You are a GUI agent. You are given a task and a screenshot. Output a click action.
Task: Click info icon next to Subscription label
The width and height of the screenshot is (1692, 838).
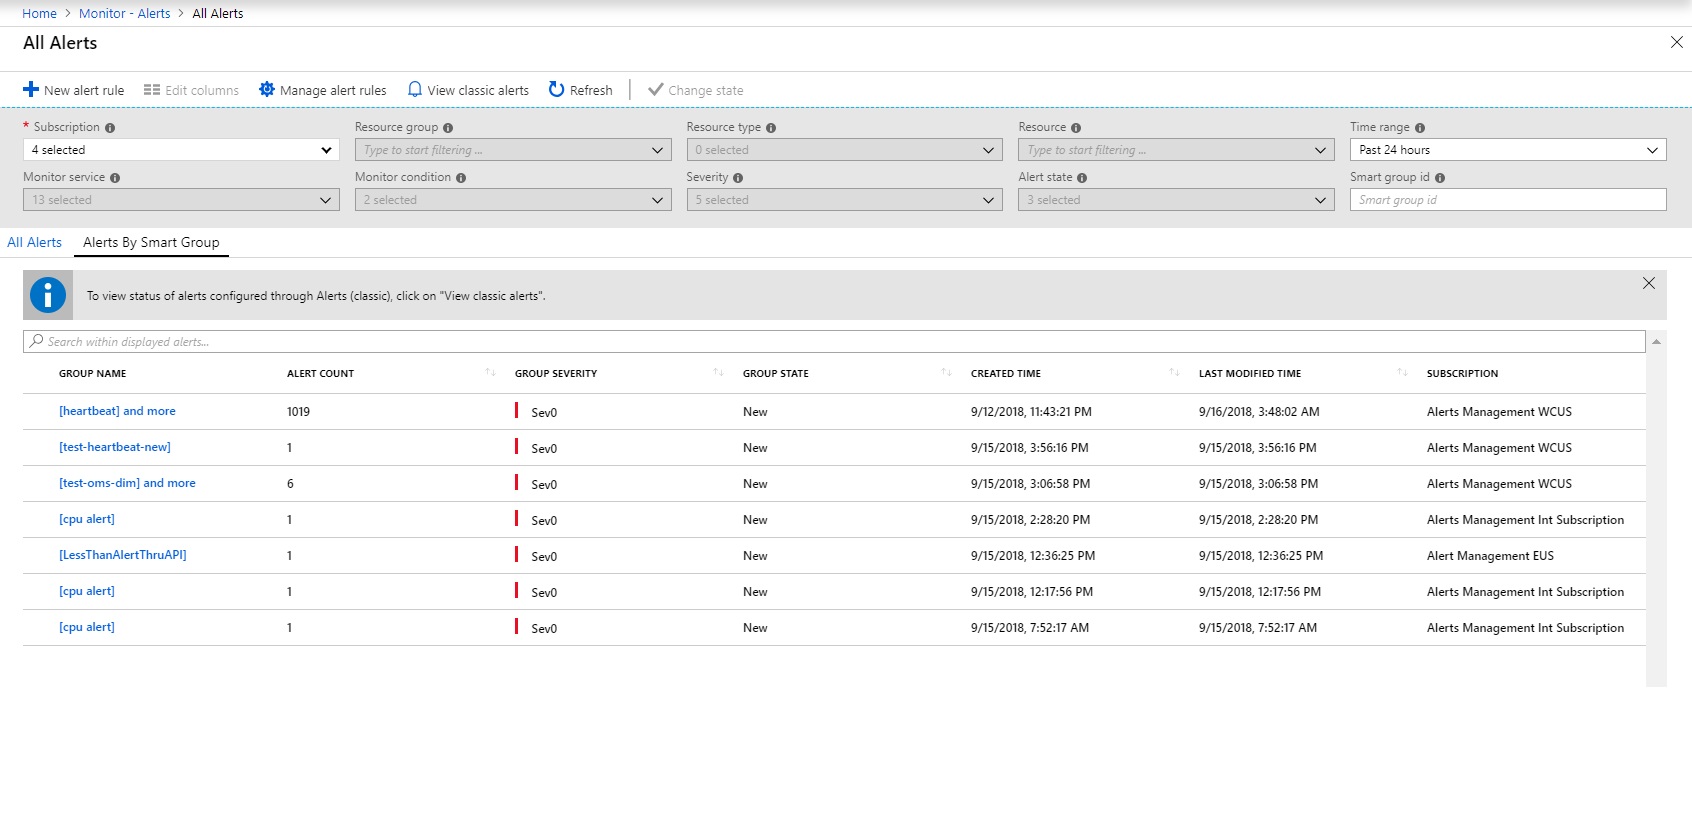tap(110, 128)
